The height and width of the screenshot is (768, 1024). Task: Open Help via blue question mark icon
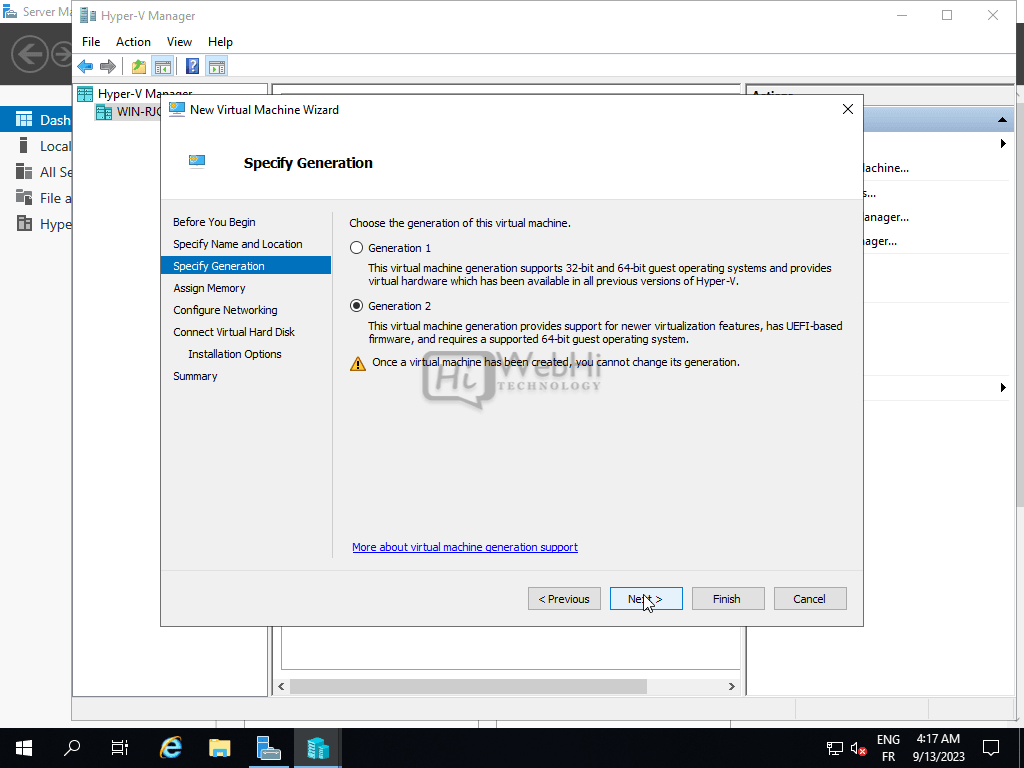[x=192, y=67]
